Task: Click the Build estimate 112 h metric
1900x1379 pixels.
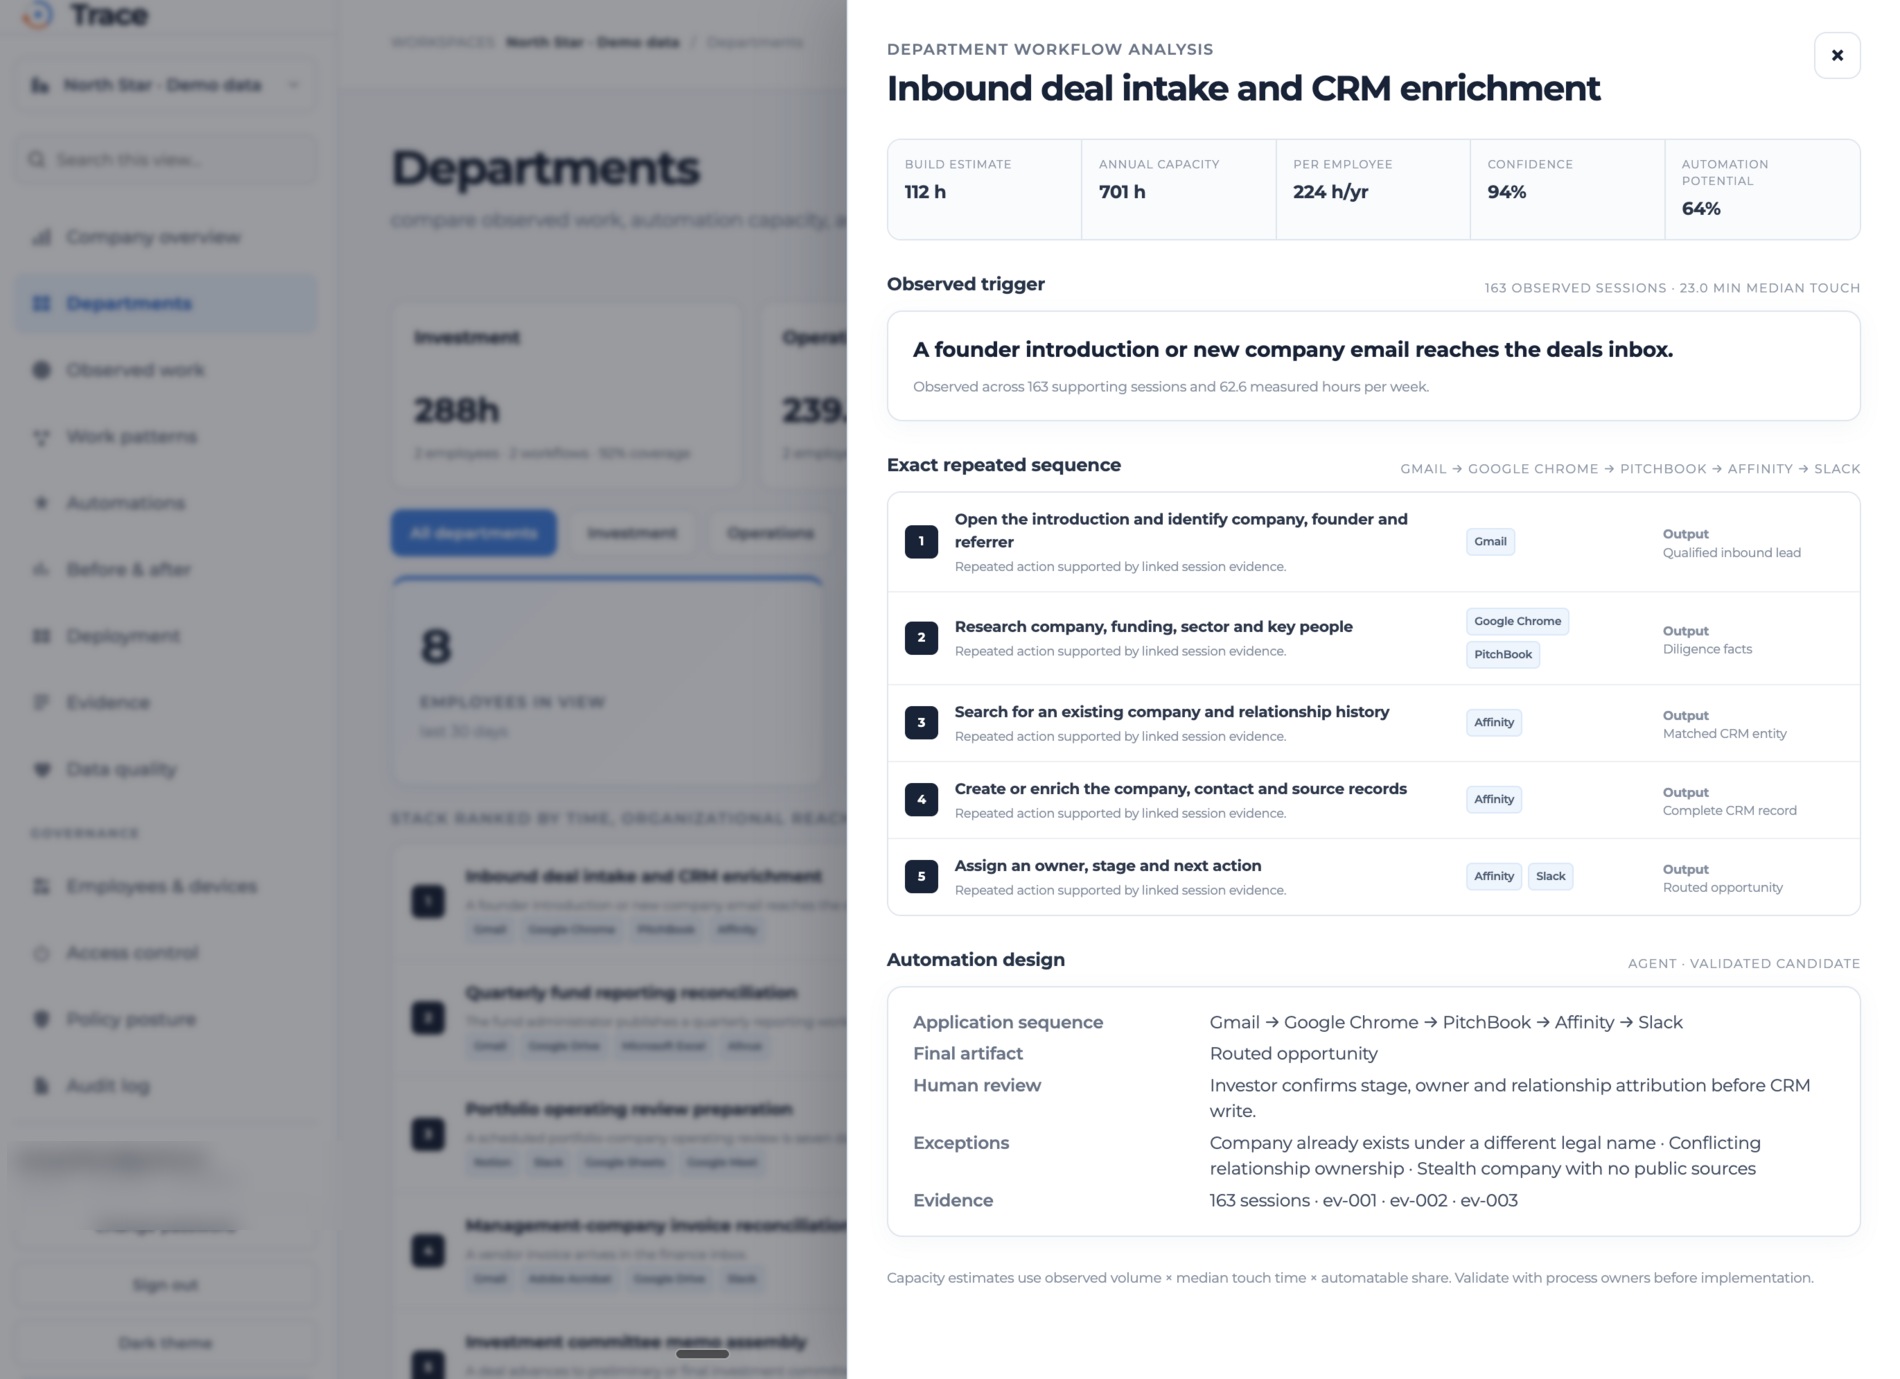Action: pyautogui.click(x=984, y=189)
